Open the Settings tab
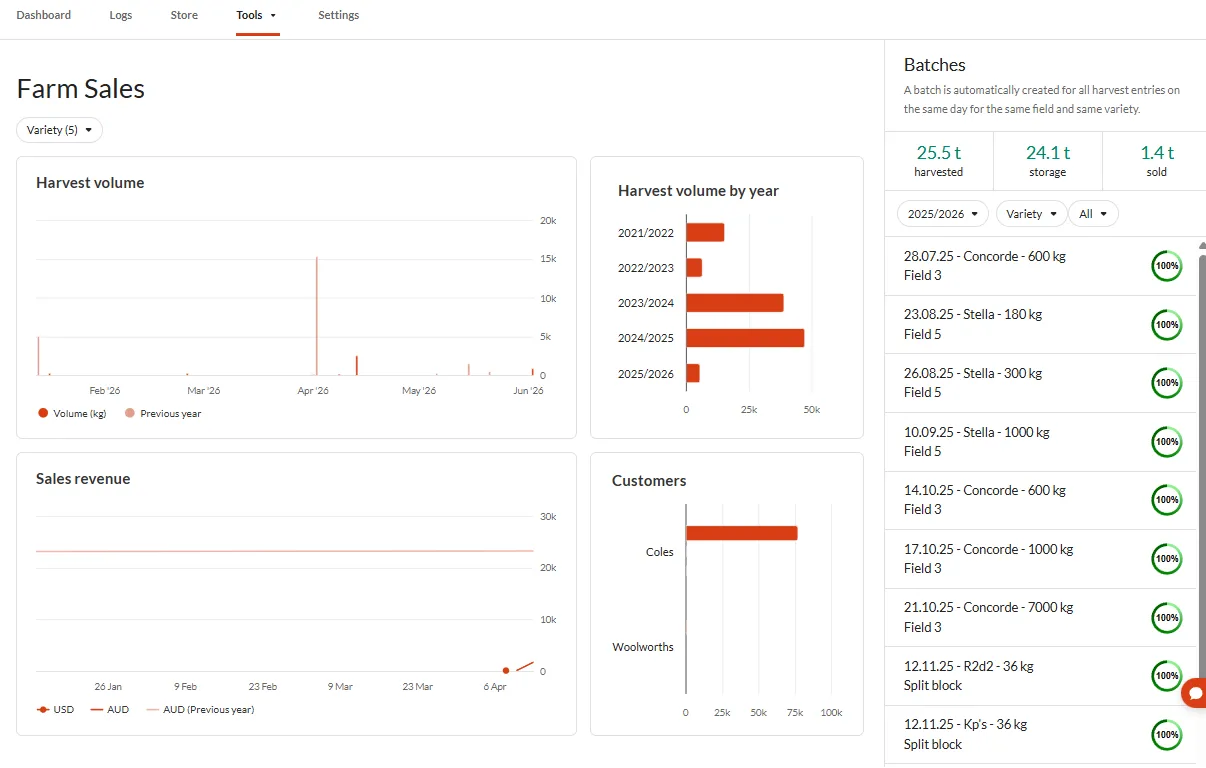The height and width of the screenshot is (768, 1206). pos(338,16)
